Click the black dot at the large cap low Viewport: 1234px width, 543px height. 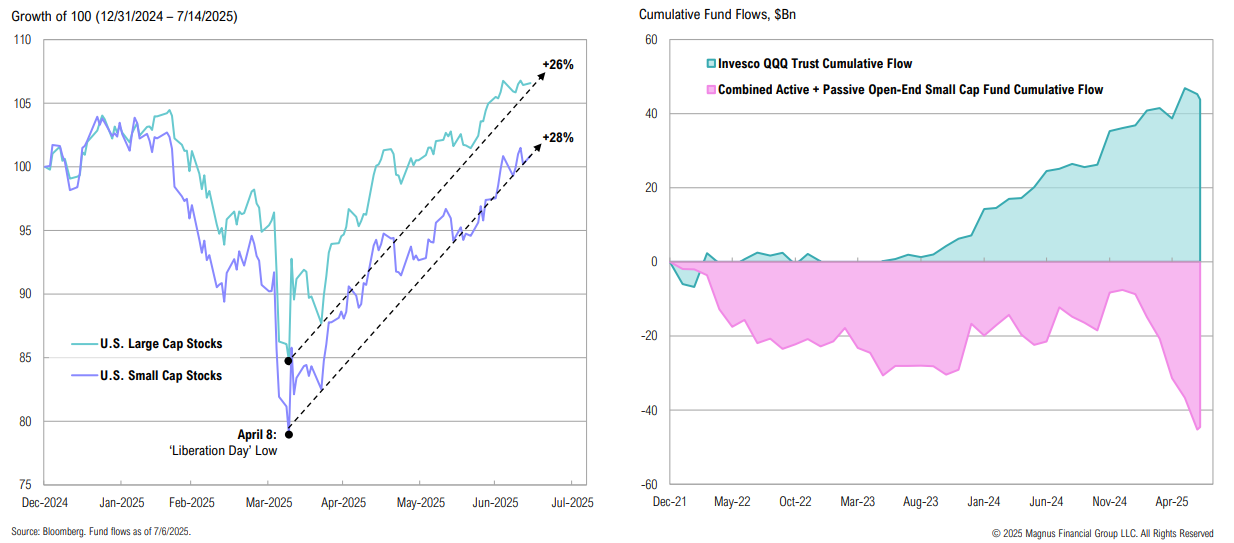(288, 360)
